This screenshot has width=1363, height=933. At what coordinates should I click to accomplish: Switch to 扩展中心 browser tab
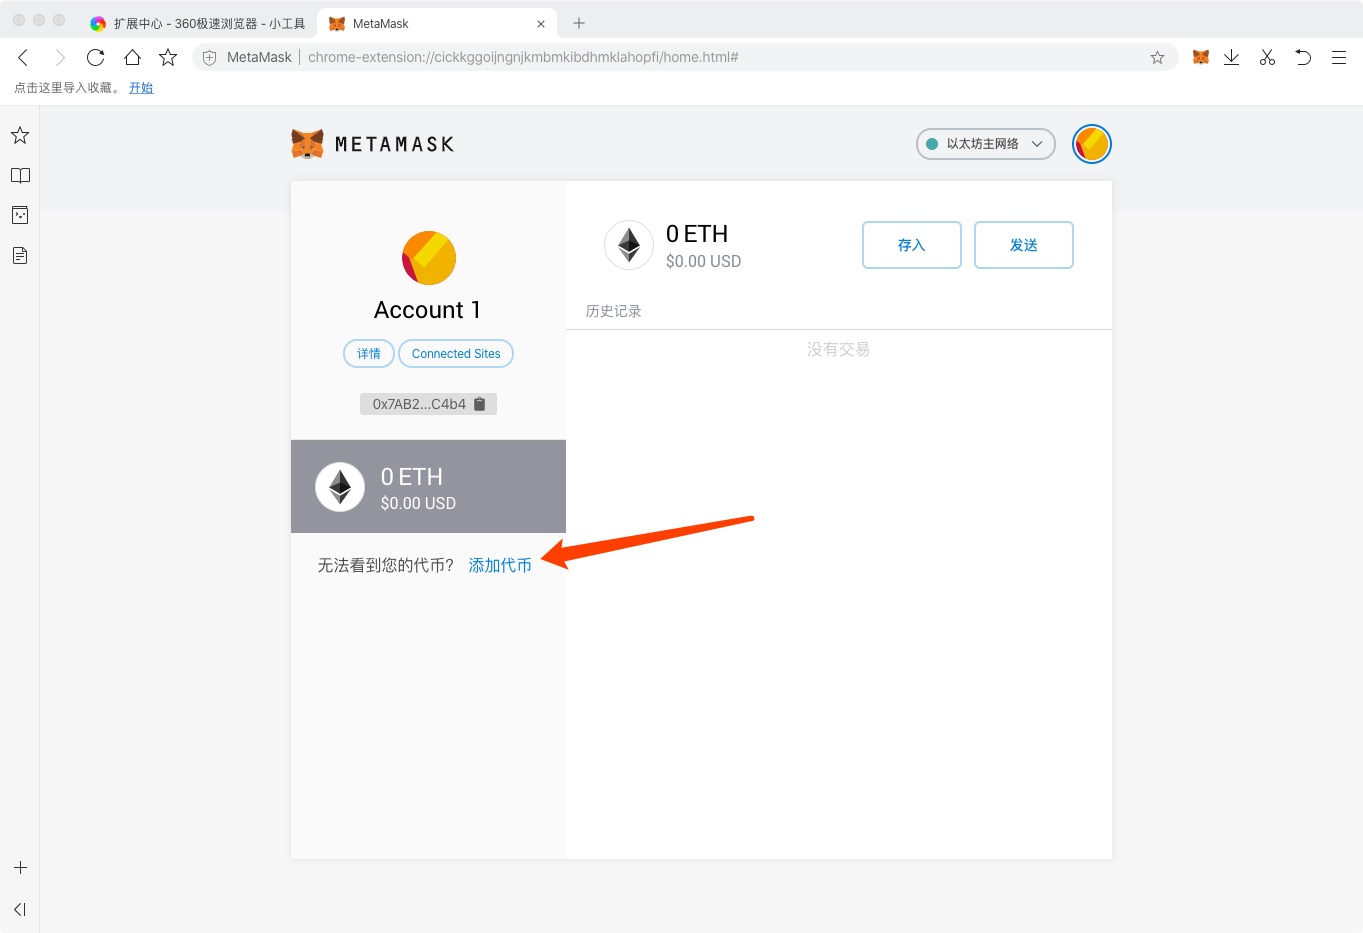[x=197, y=23]
